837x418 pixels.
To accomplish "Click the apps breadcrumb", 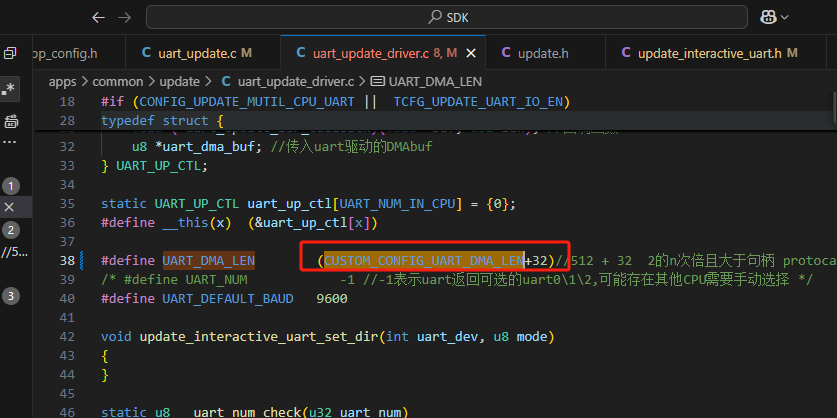I will [62, 82].
